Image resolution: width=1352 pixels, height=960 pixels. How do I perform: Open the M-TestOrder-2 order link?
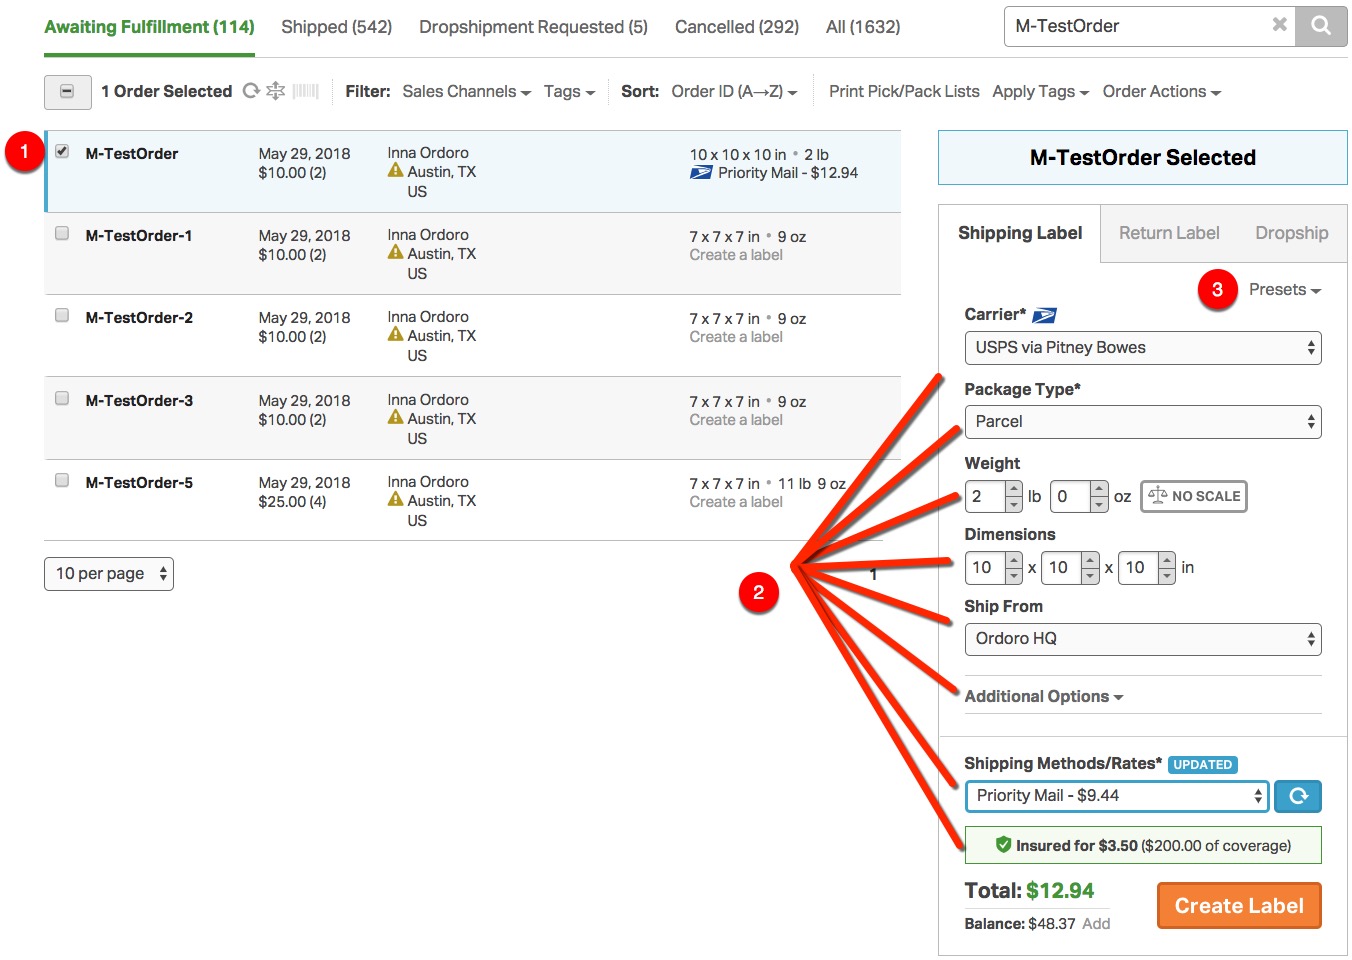(x=139, y=318)
